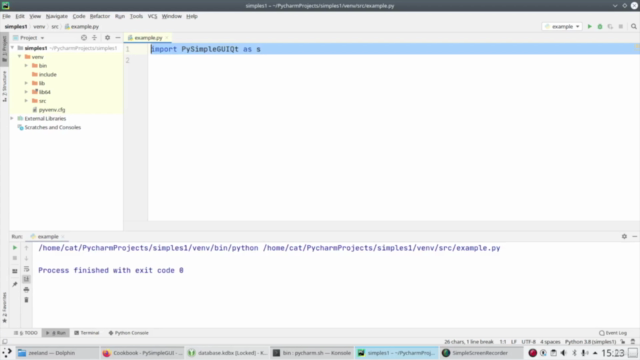Click Run with Coverage icon in toolbar
The width and height of the screenshot is (640, 360).
610,27
